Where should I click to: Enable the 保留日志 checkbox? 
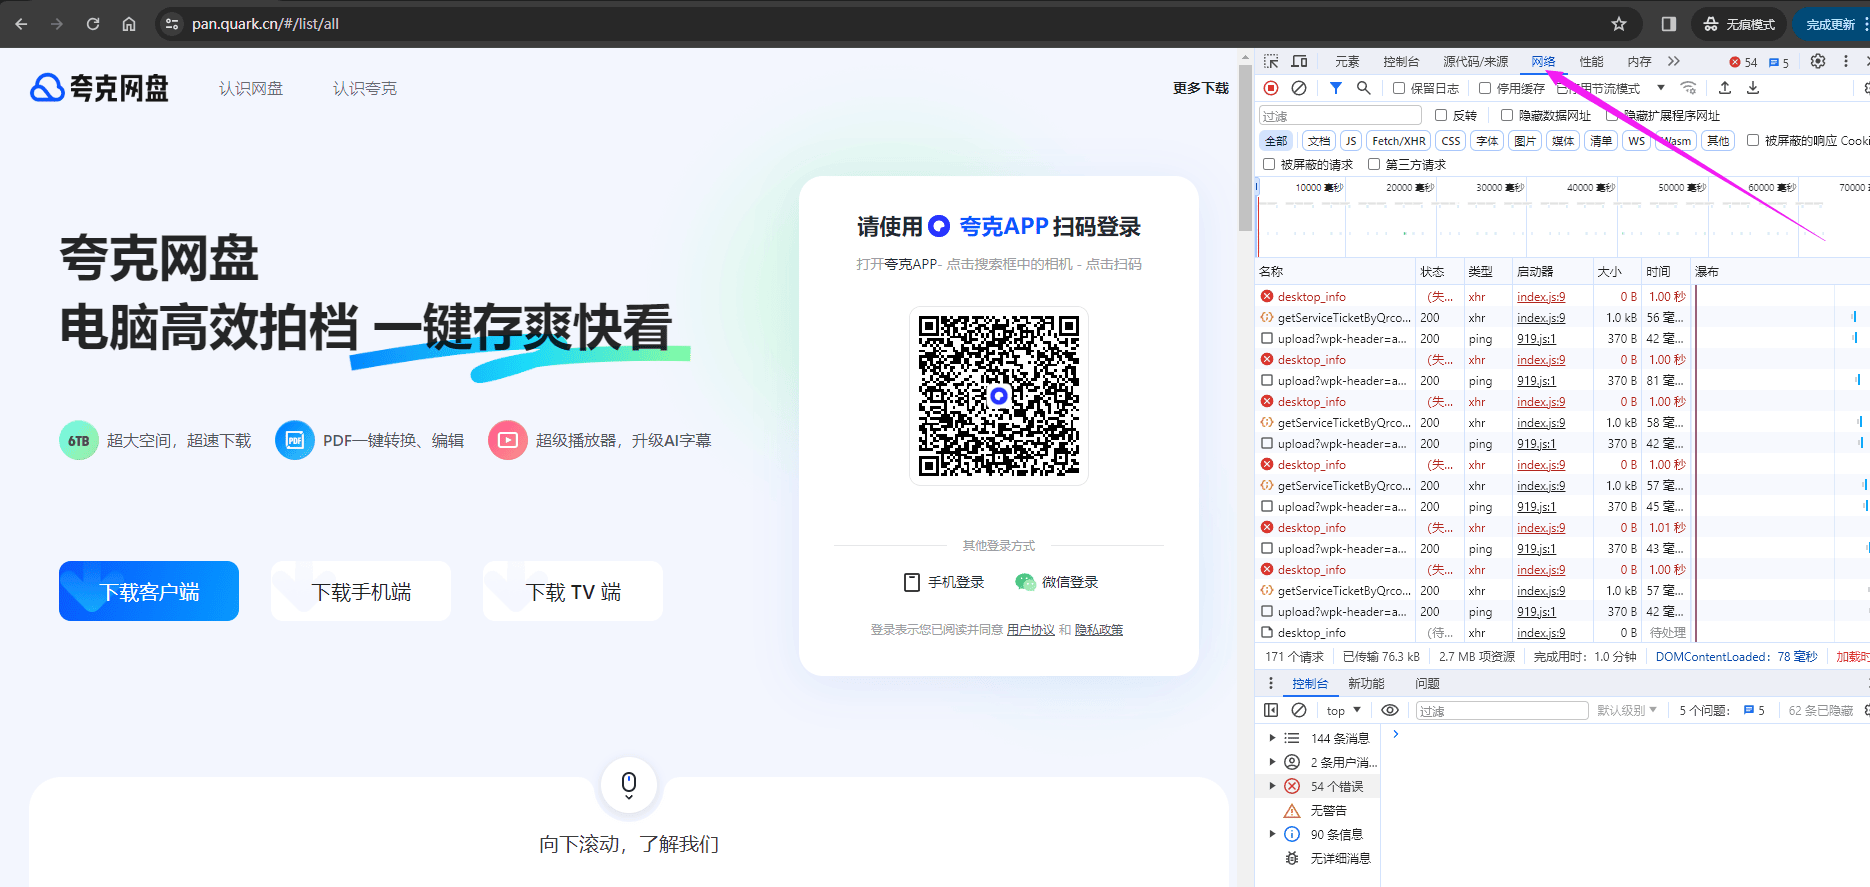pyautogui.click(x=1399, y=88)
